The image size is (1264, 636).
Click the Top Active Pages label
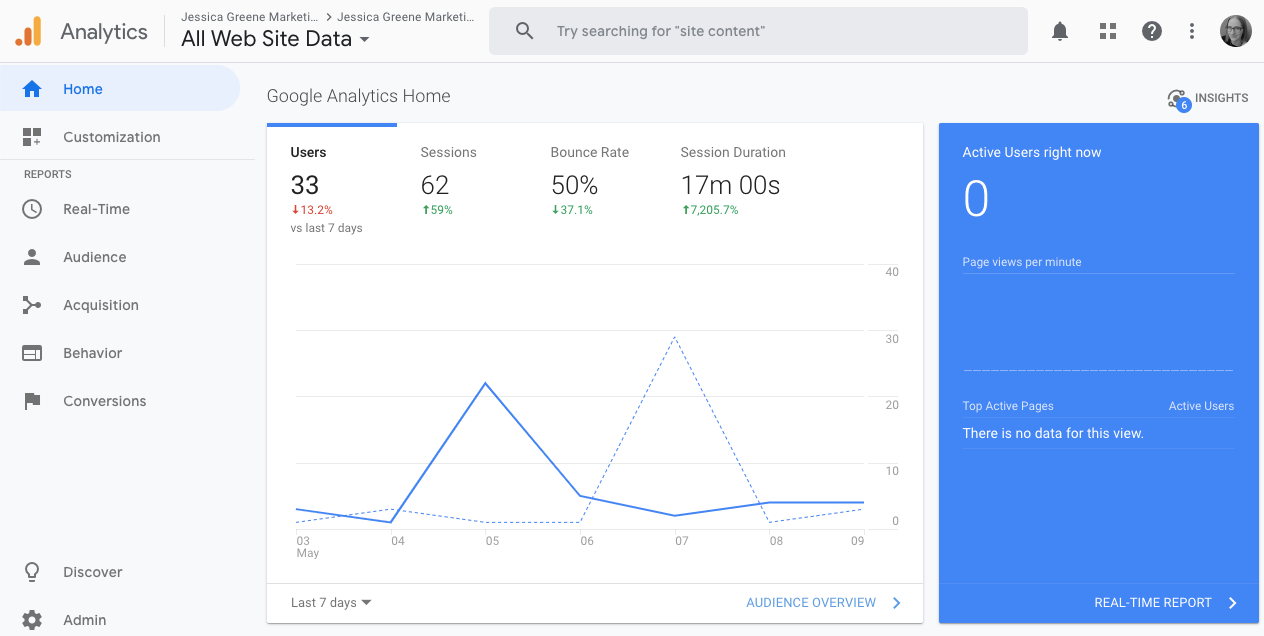1008,406
